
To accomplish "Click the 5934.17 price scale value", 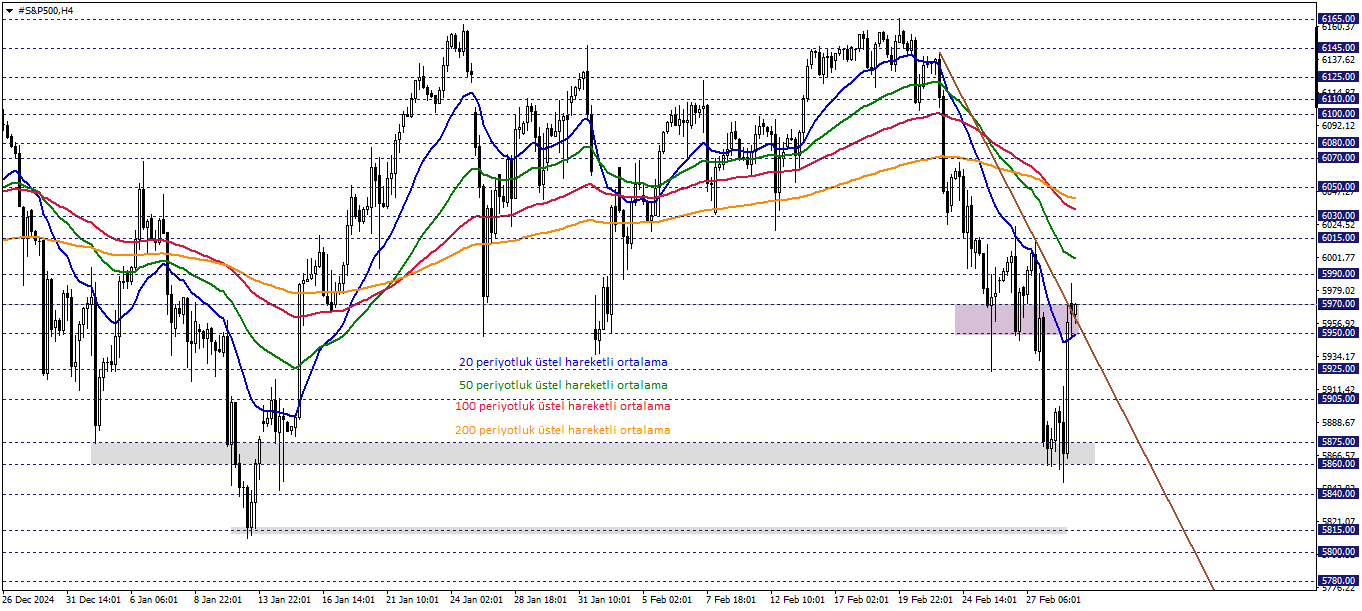I will click(x=1337, y=356).
